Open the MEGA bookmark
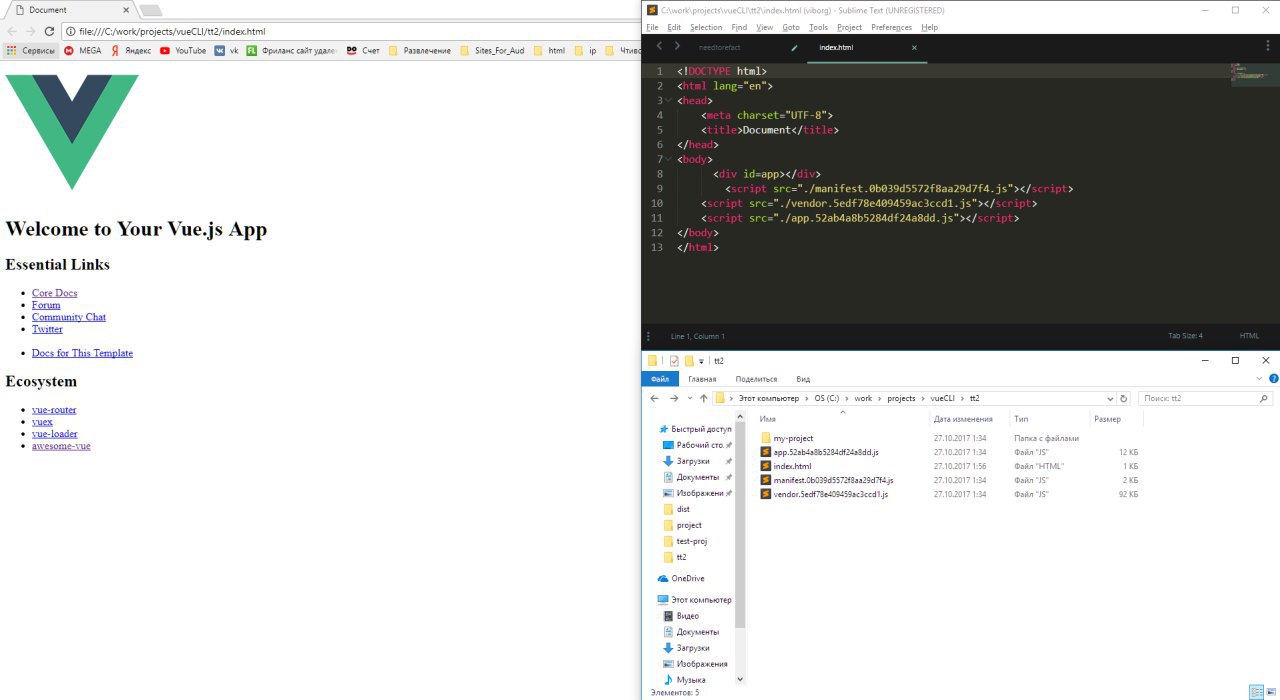This screenshot has height=700, width=1280. (x=83, y=50)
